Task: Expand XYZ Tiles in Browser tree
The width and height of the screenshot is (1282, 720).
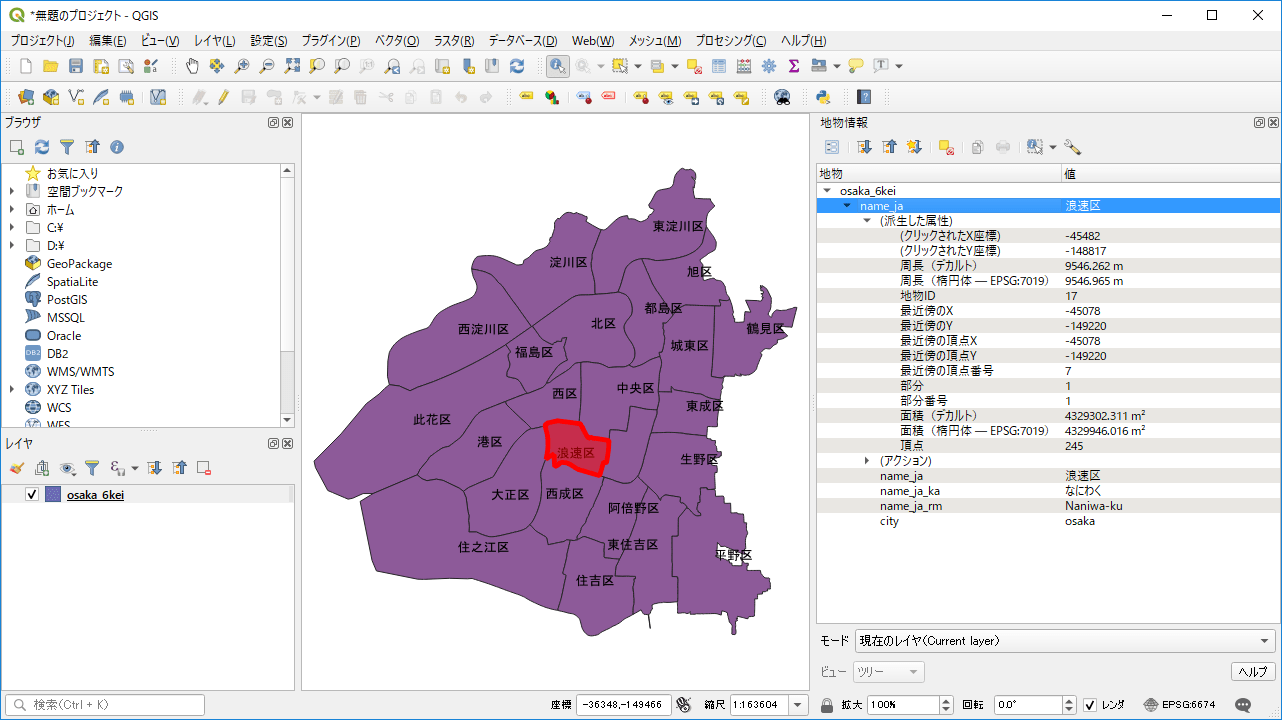Action: pos(12,390)
